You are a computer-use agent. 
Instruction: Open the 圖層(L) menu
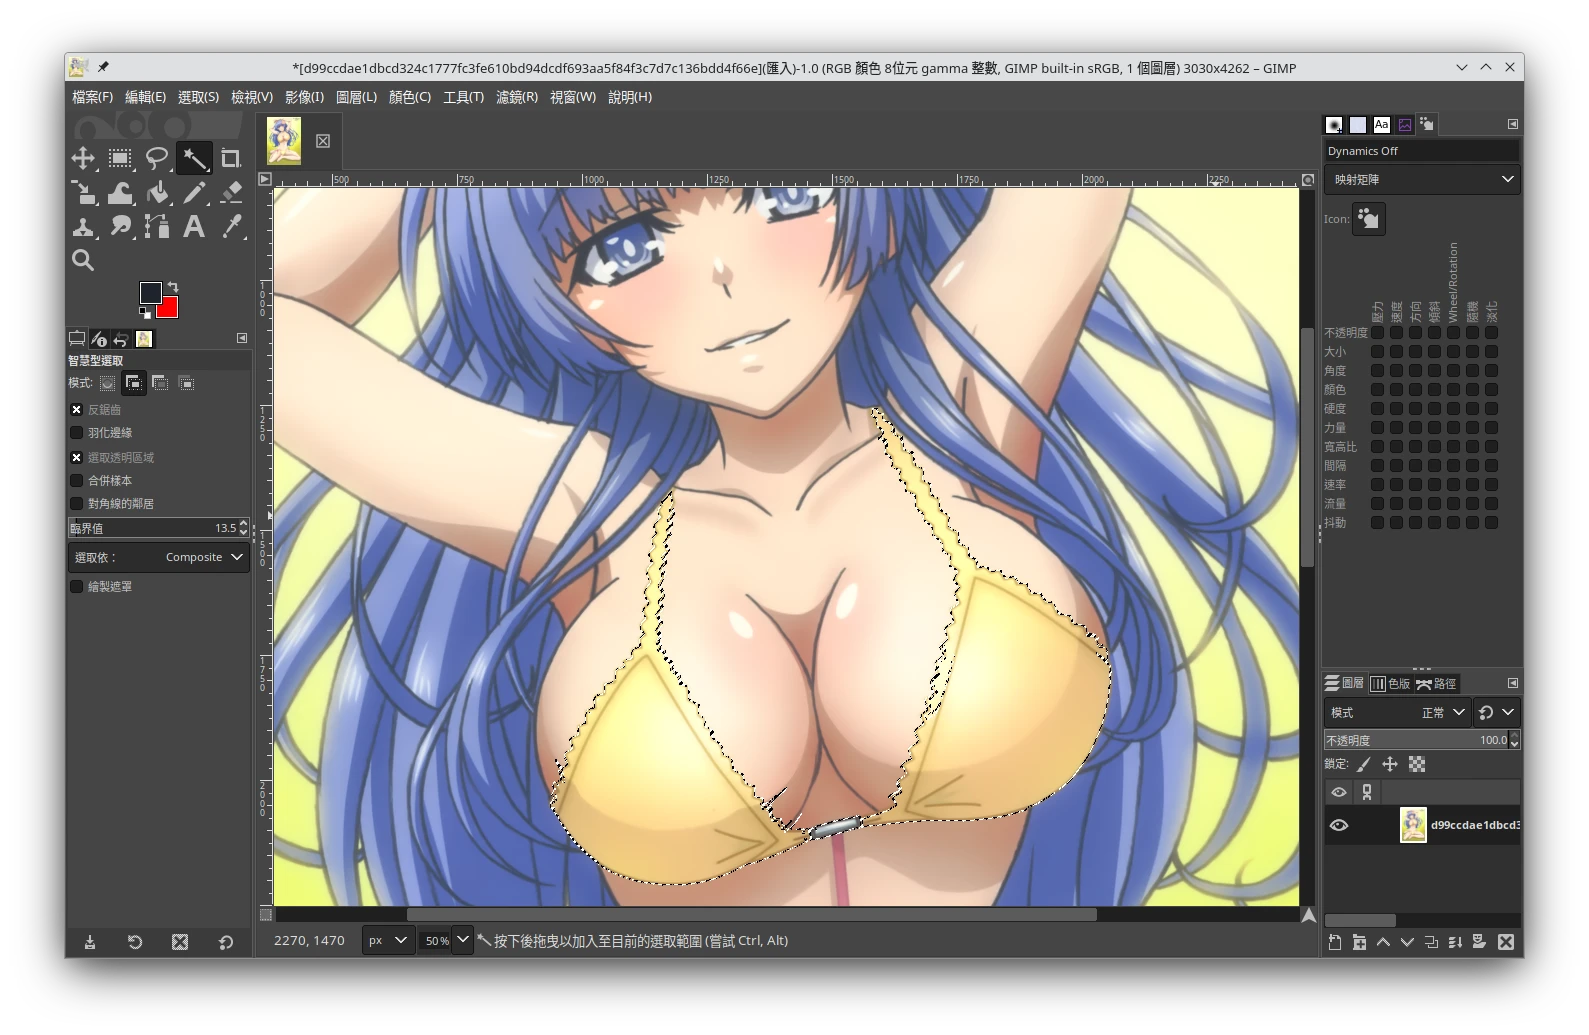tap(356, 97)
